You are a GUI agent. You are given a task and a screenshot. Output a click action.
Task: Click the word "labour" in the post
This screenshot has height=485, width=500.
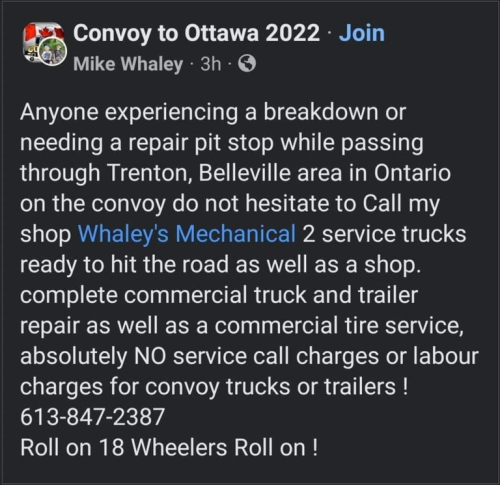point(446,355)
